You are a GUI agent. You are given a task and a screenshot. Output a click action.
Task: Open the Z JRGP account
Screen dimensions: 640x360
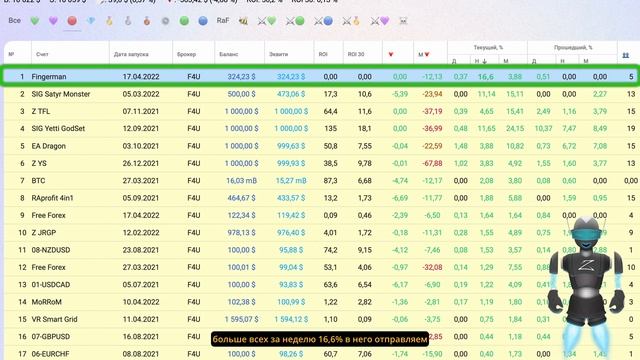click(x=44, y=232)
